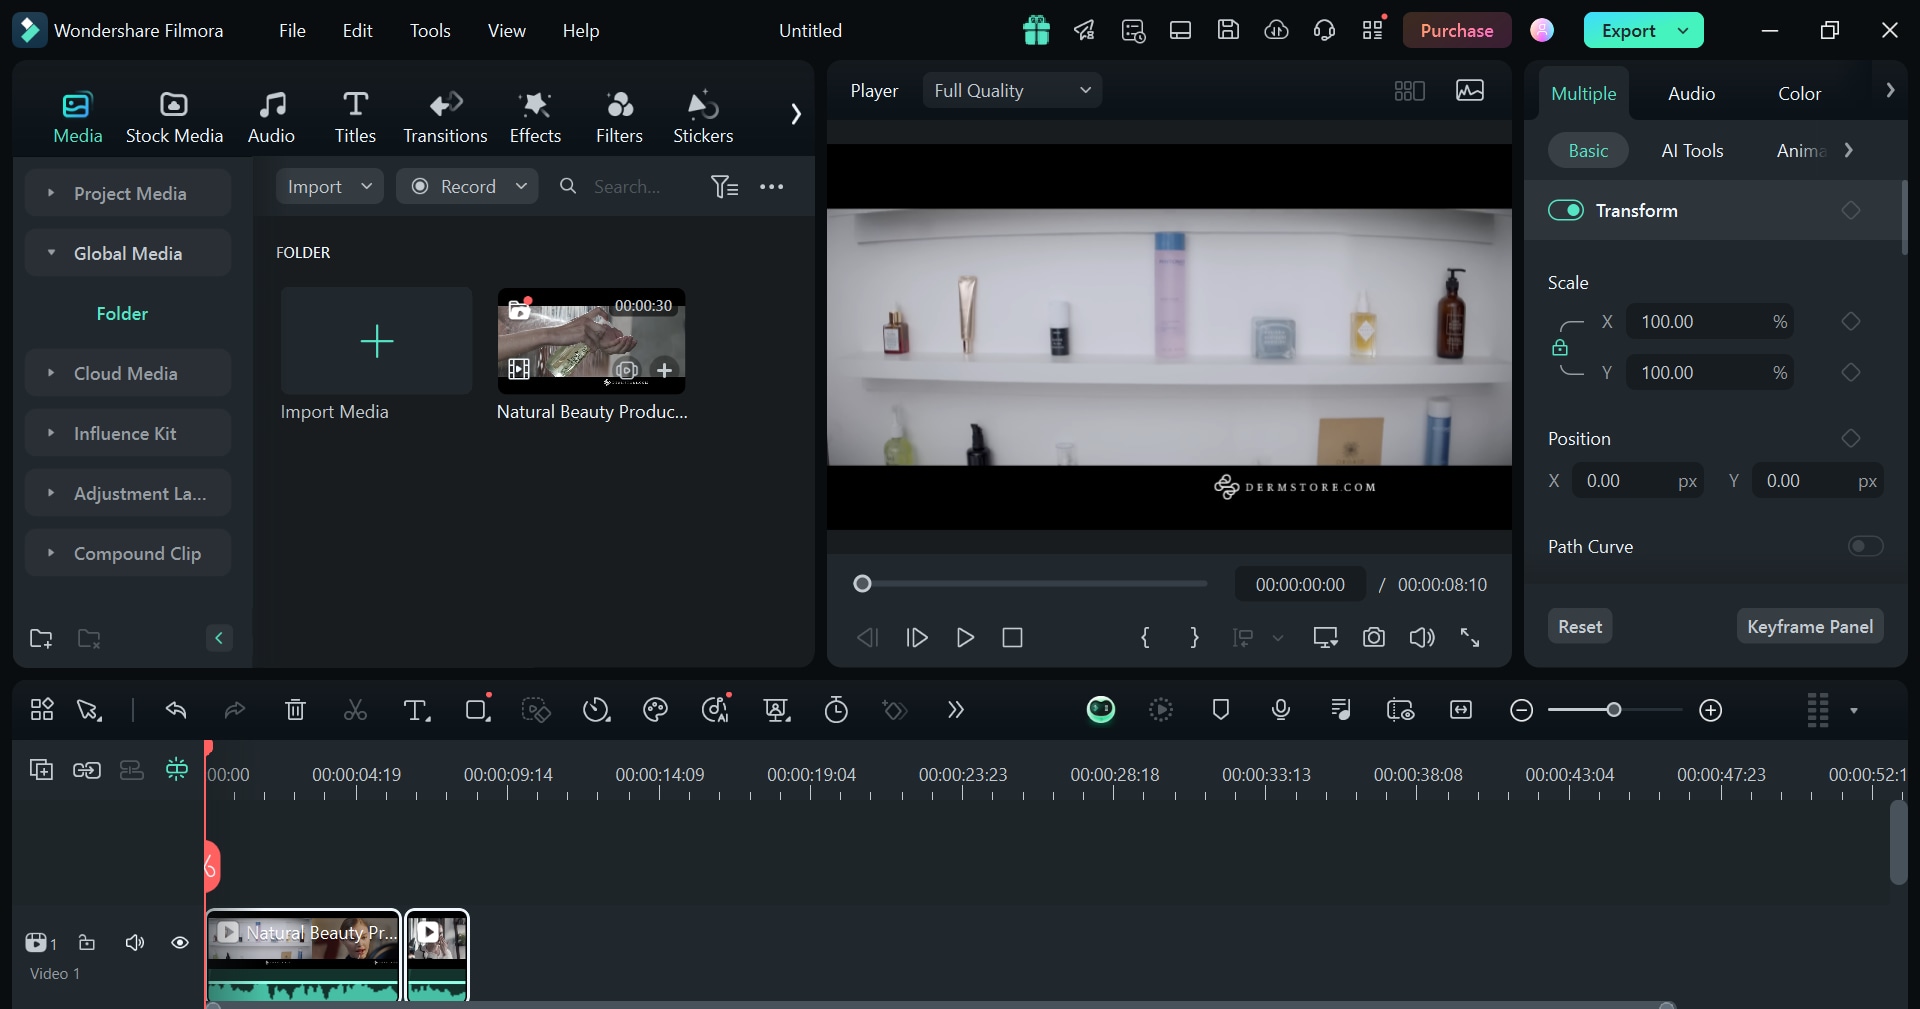Click the delete trash icon
This screenshot has width=1920, height=1009.
[x=295, y=710]
